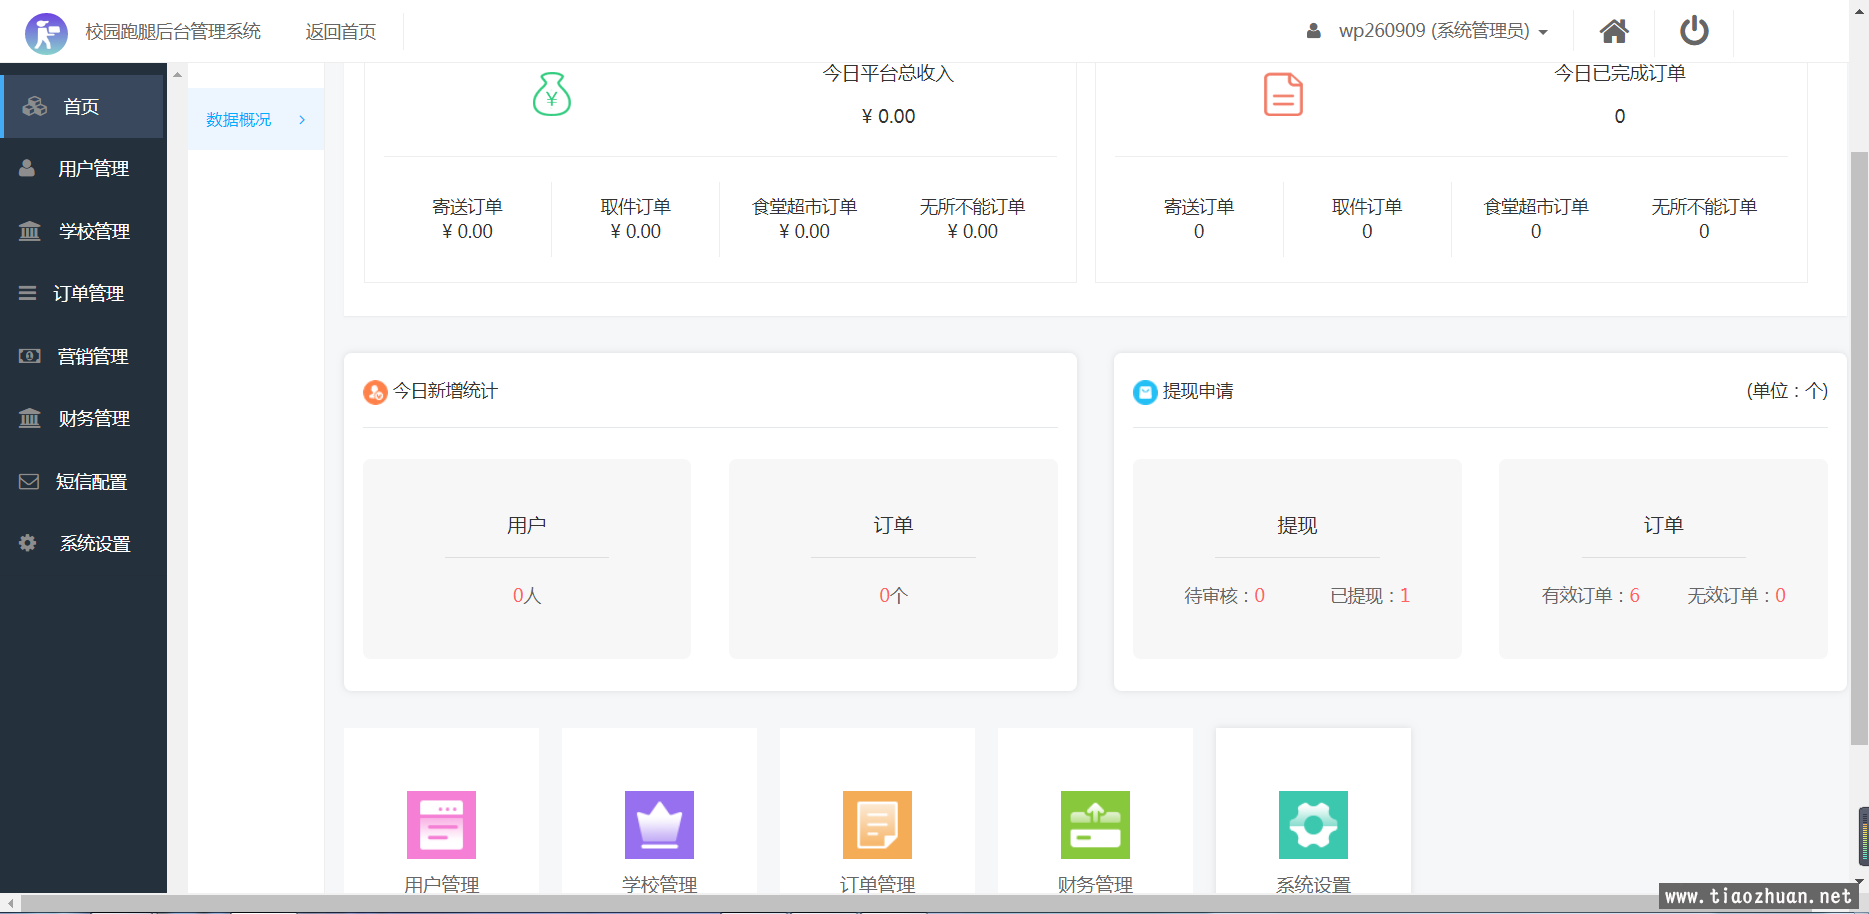Viewport: 1869px width, 914px height.
Task: Select 首页 in the sidebar
Action: pos(82,106)
